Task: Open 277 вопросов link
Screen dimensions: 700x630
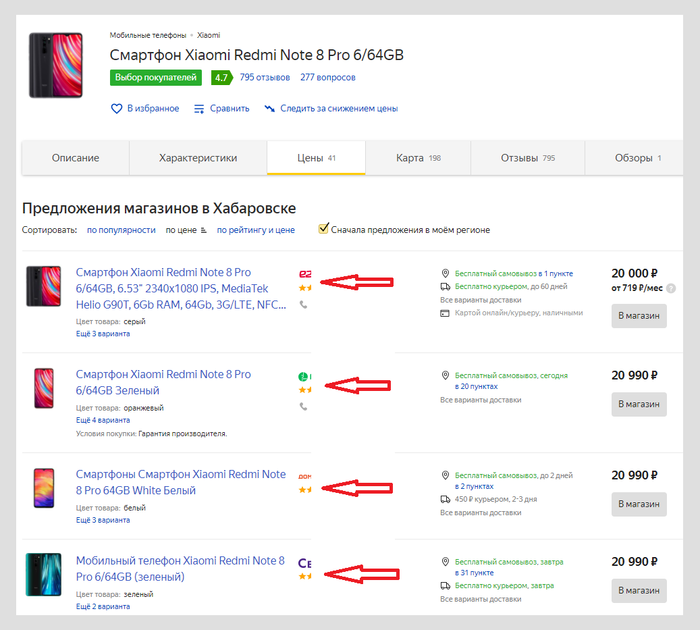Action: [x=328, y=78]
